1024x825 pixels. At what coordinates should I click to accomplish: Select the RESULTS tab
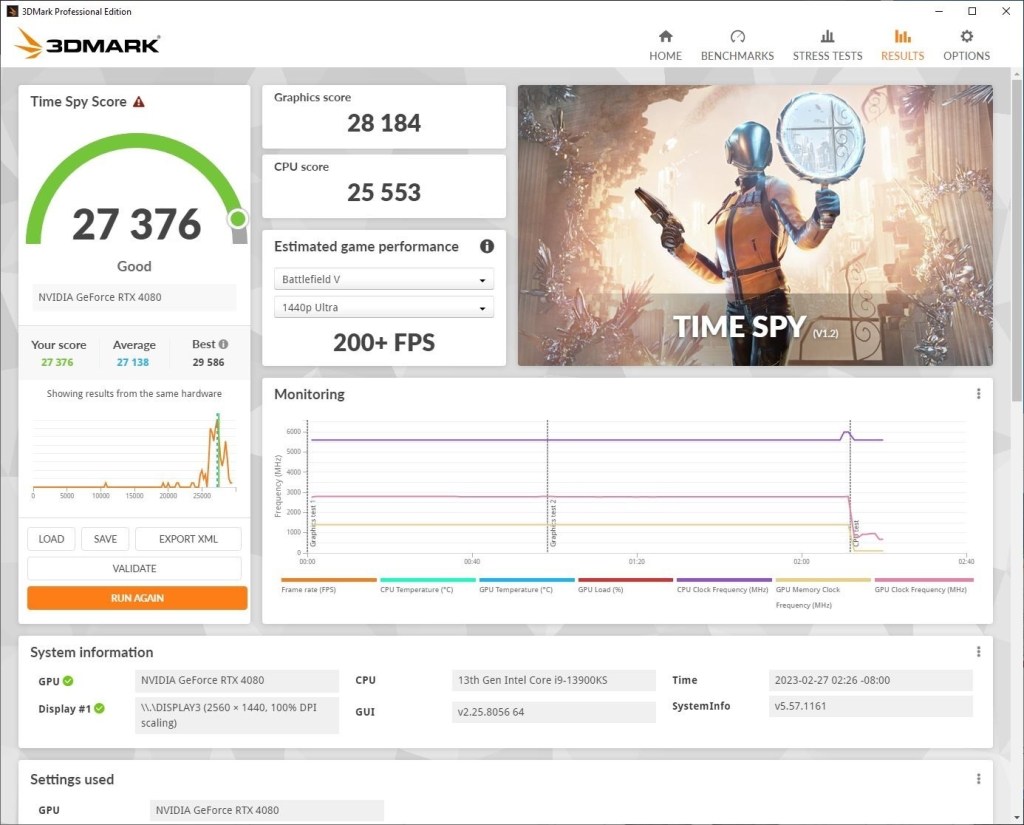[903, 46]
